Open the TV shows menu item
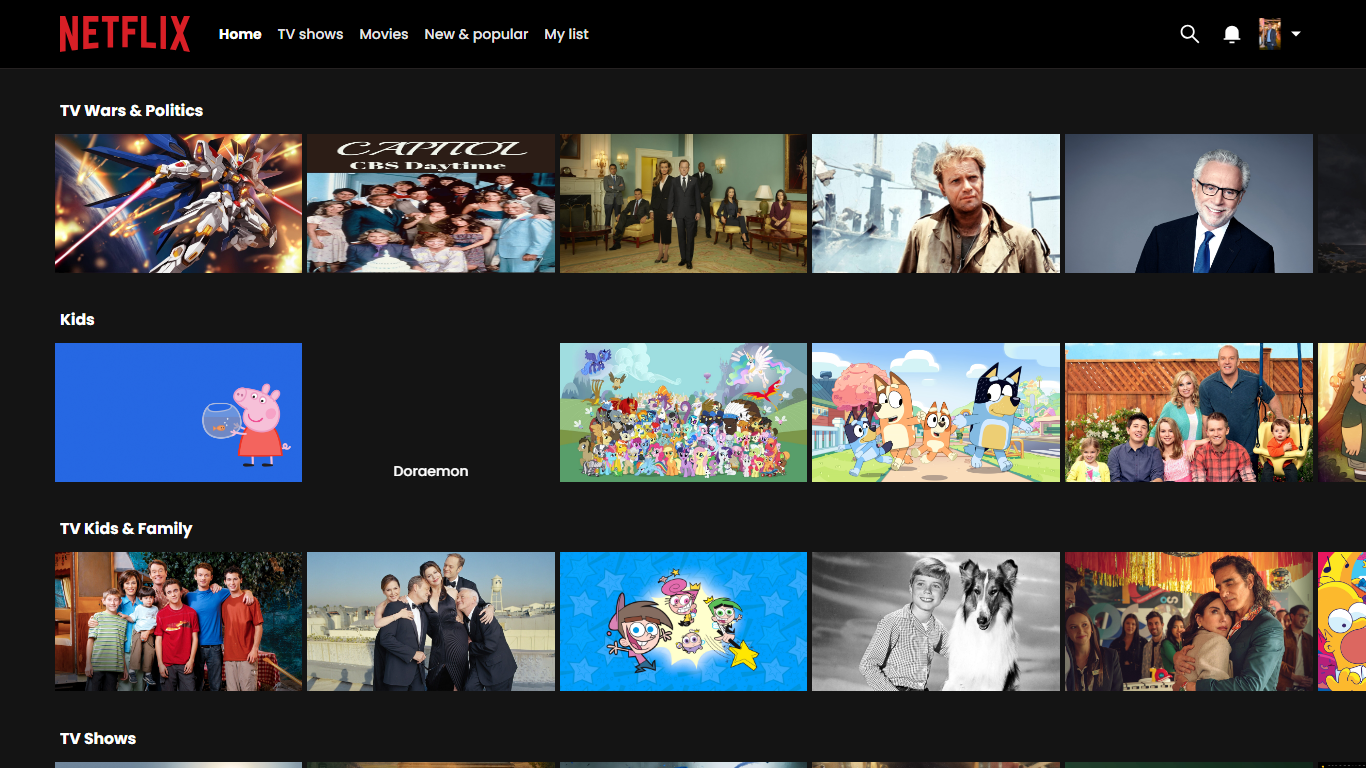The image size is (1366, 768). point(310,34)
